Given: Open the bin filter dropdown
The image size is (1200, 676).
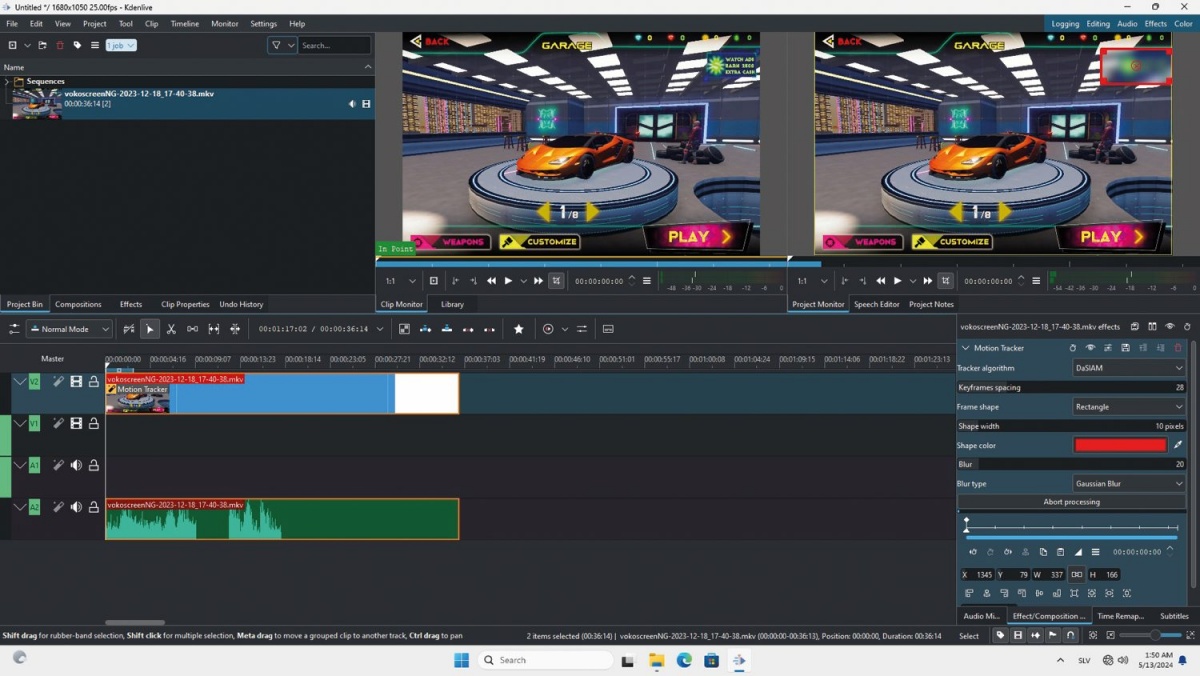Looking at the screenshot, I should 283,45.
